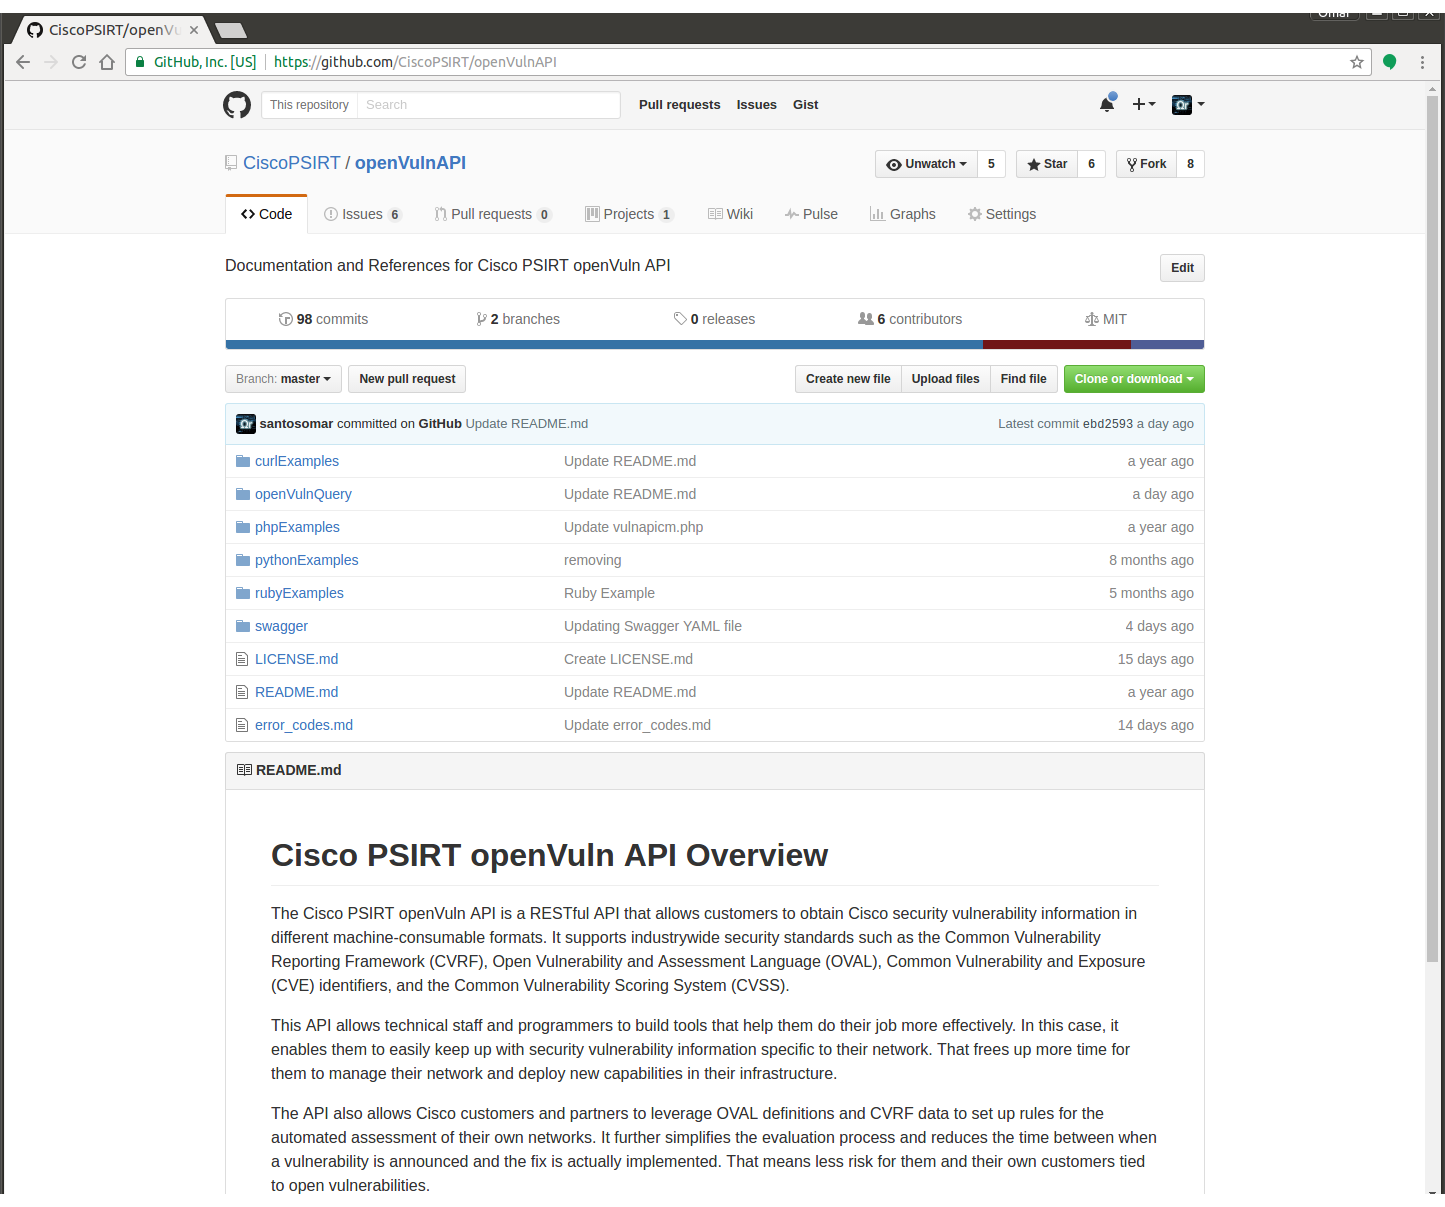1445x1207 pixels.
Task: Open the Clone or download dropdown
Action: (x=1134, y=379)
